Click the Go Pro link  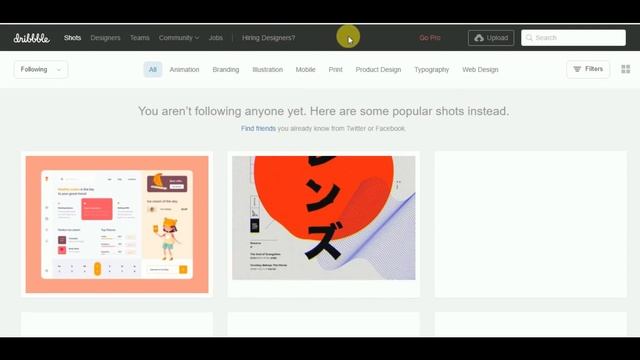pos(430,38)
